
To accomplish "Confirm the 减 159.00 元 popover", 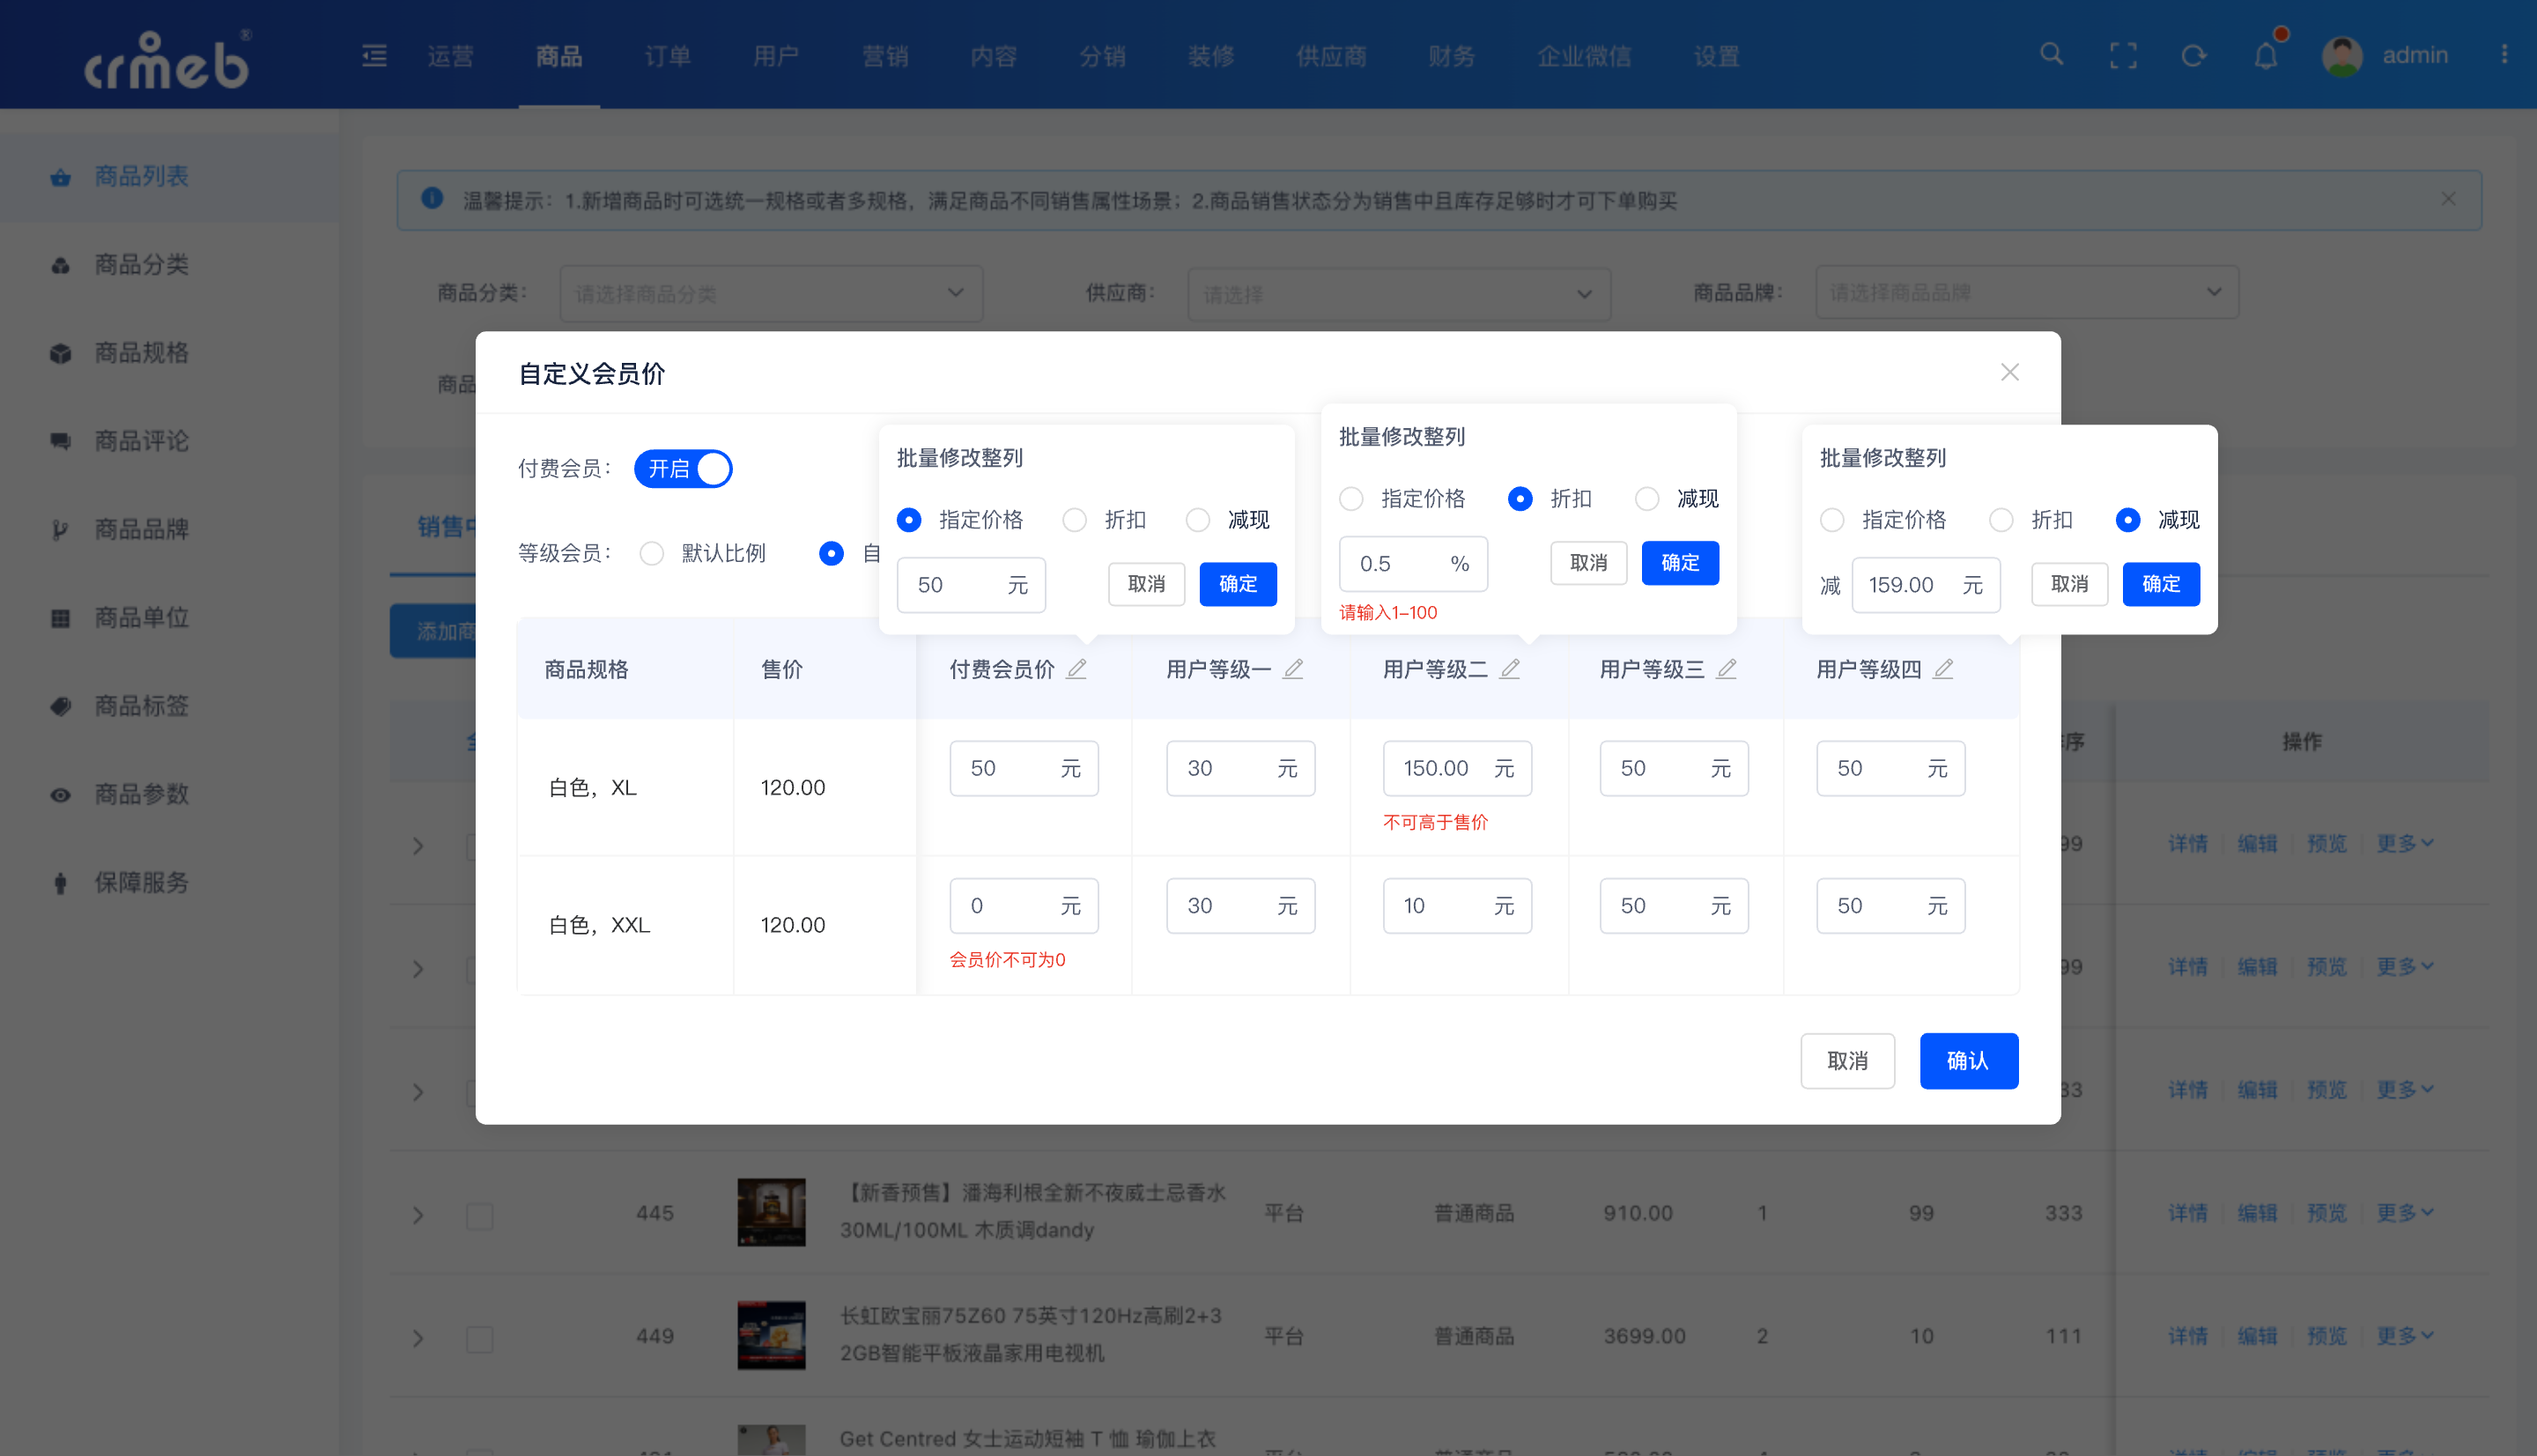I will pyautogui.click(x=2160, y=584).
